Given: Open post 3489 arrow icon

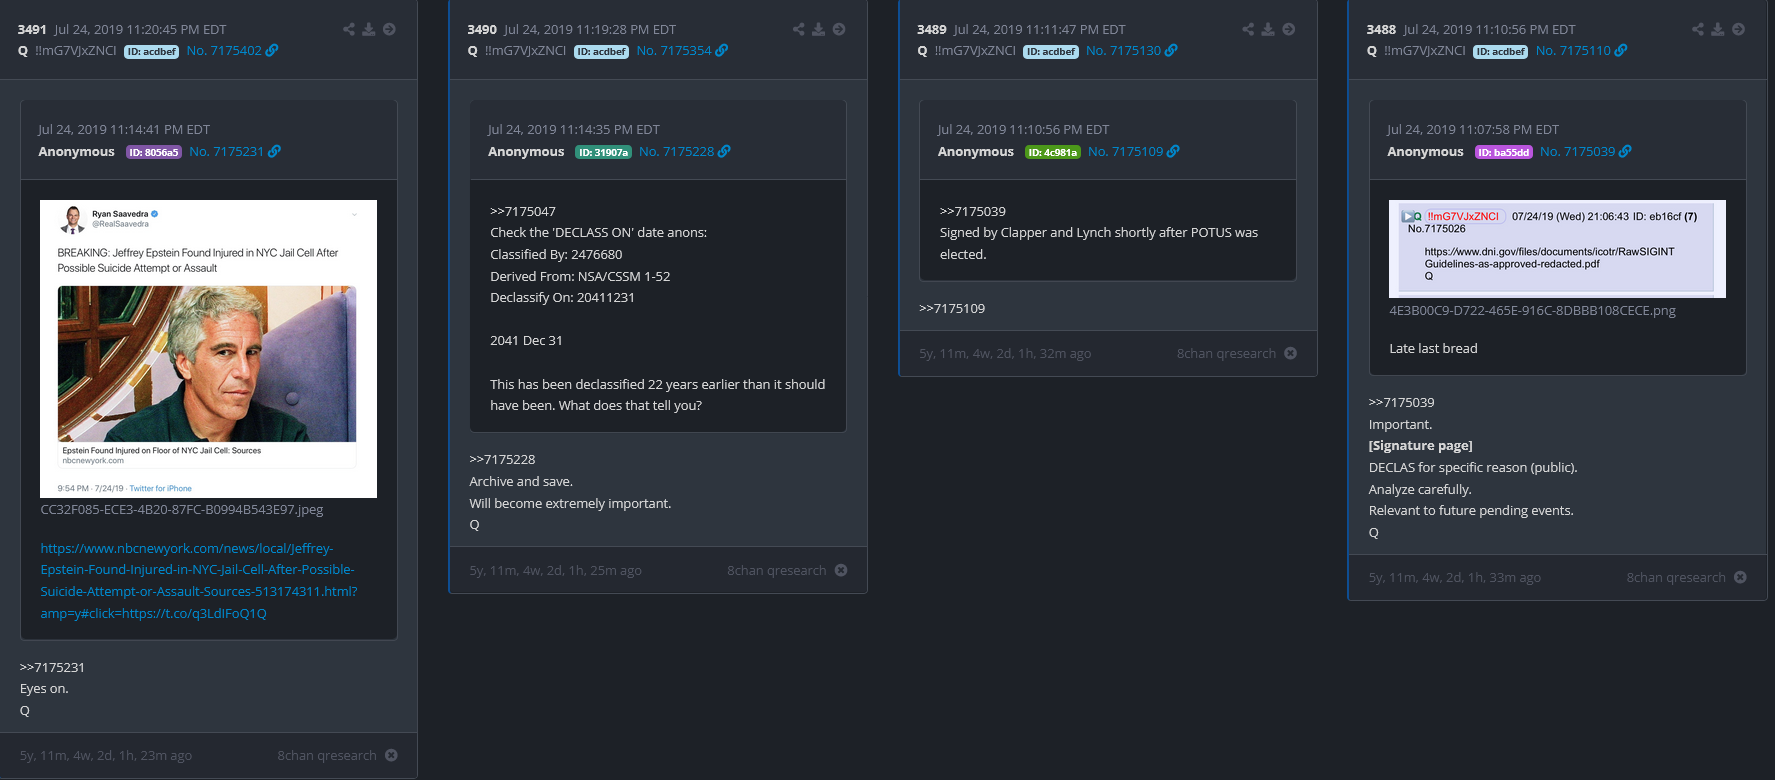Looking at the screenshot, I should pos(1289,29).
